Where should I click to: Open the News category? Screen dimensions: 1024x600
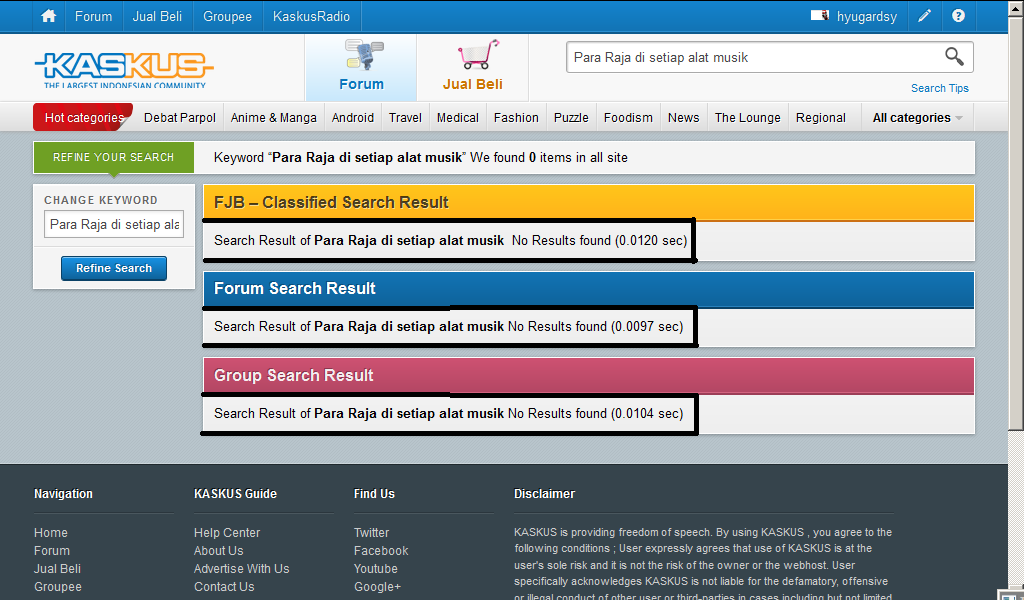click(684, 118)
